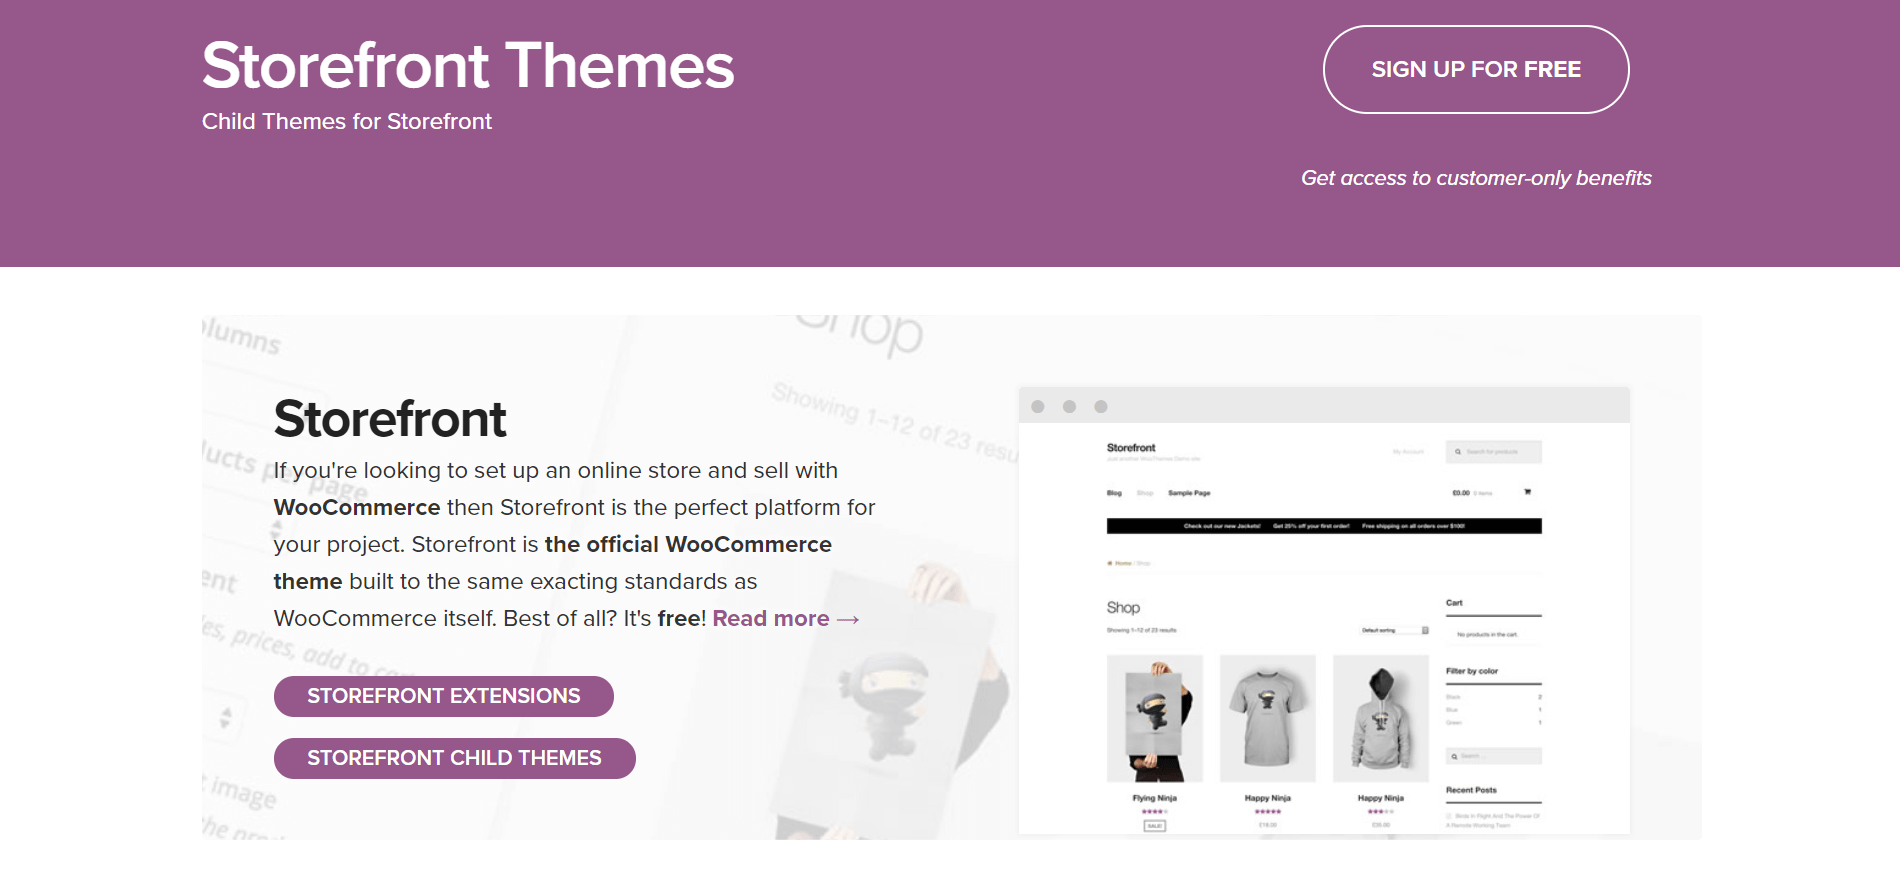Viewport: 1900px width, 875px height.
Task: Click the SIGN UP FOR FREE button
Action: [x=1475, y=69]
